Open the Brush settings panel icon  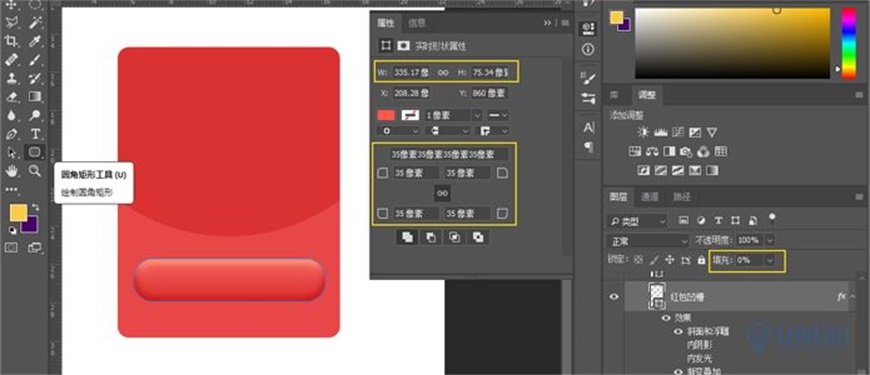point(589,77)
